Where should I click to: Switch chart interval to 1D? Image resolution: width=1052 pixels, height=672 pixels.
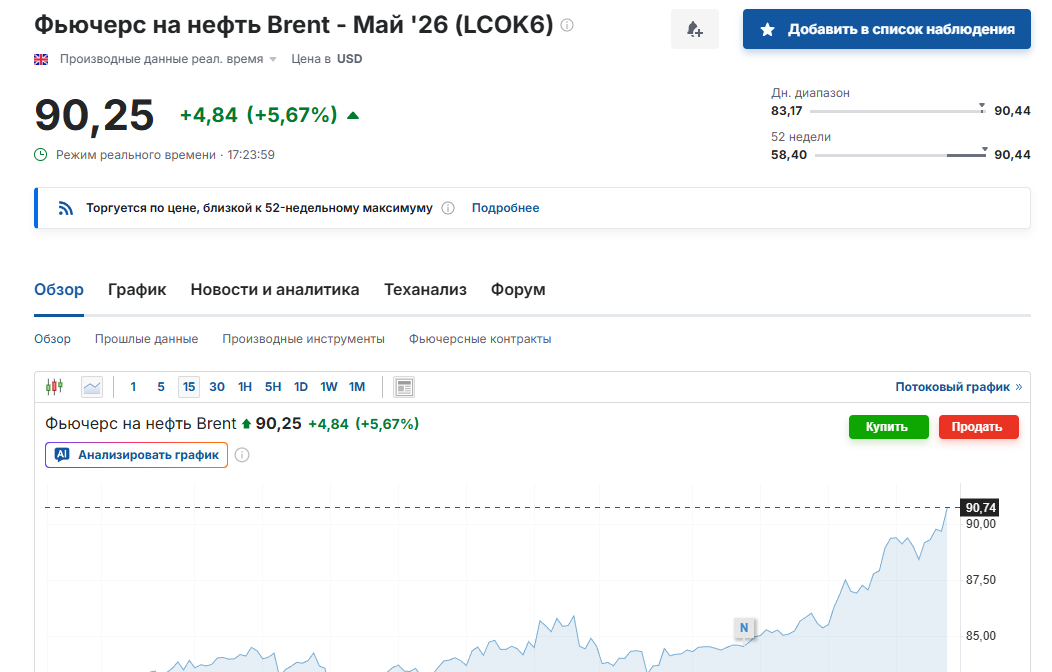pyautogui.click(x=300, y=387)
